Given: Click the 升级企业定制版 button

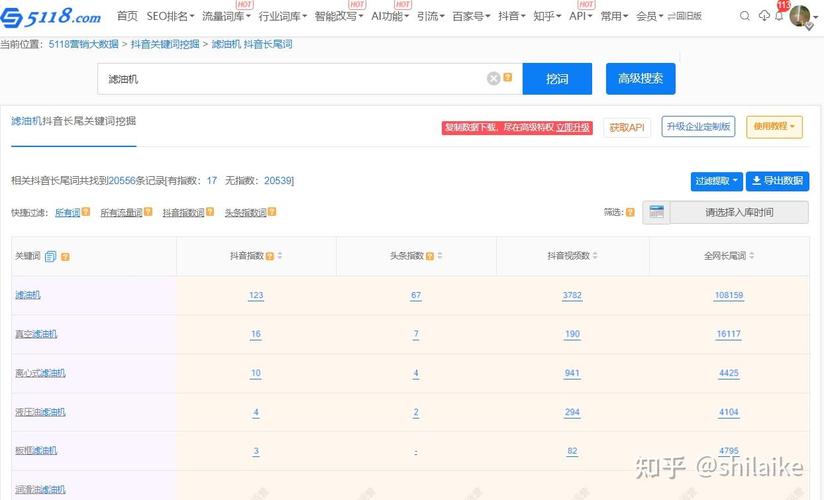Looking at the screenshot, I should 698,127.
